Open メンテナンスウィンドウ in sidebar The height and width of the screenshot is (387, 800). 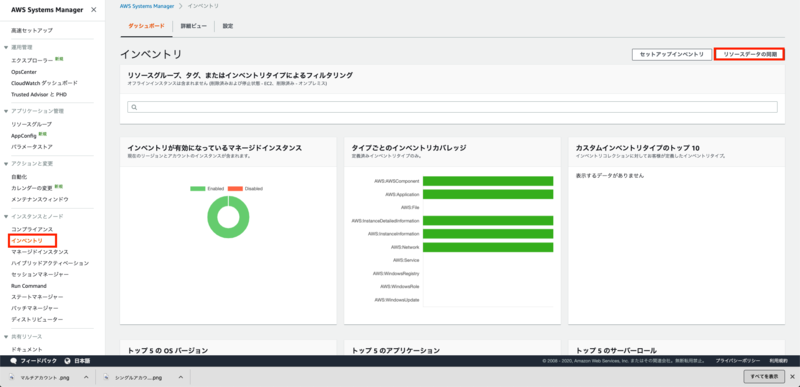click(39, 199)
